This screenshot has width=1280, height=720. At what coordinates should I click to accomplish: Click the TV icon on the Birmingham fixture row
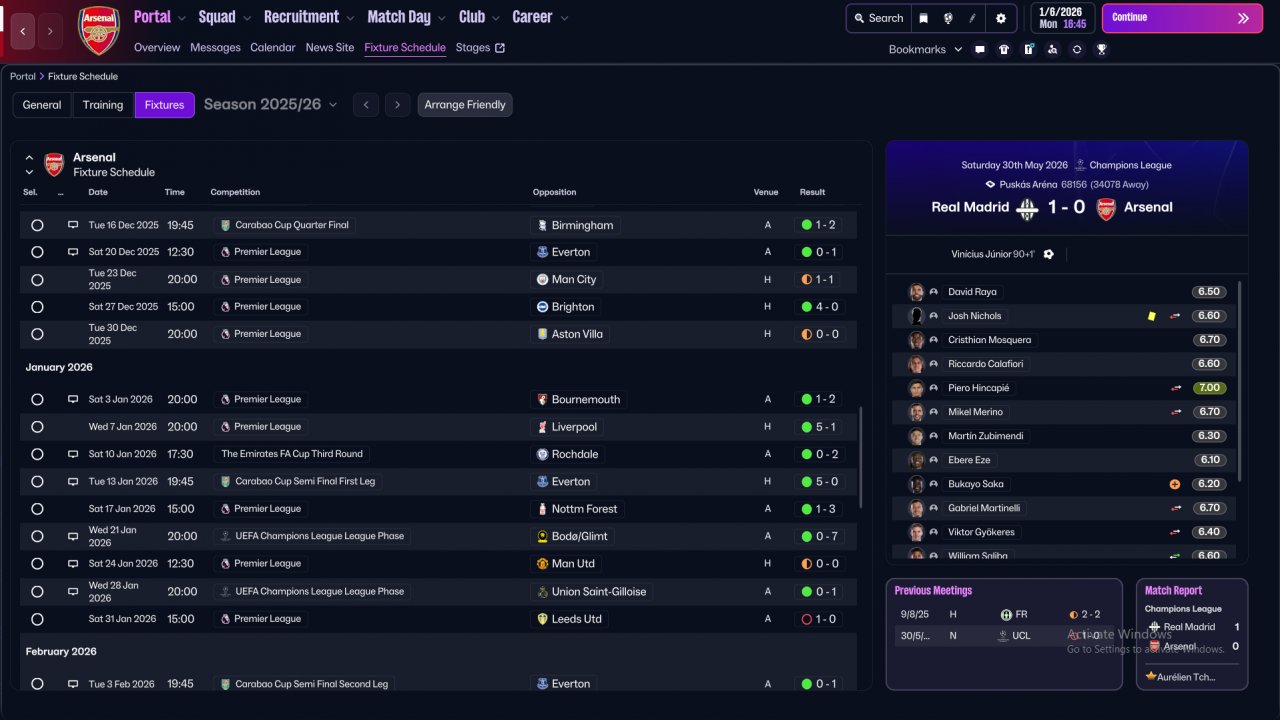pyautogui.click(x=73, y=225)
